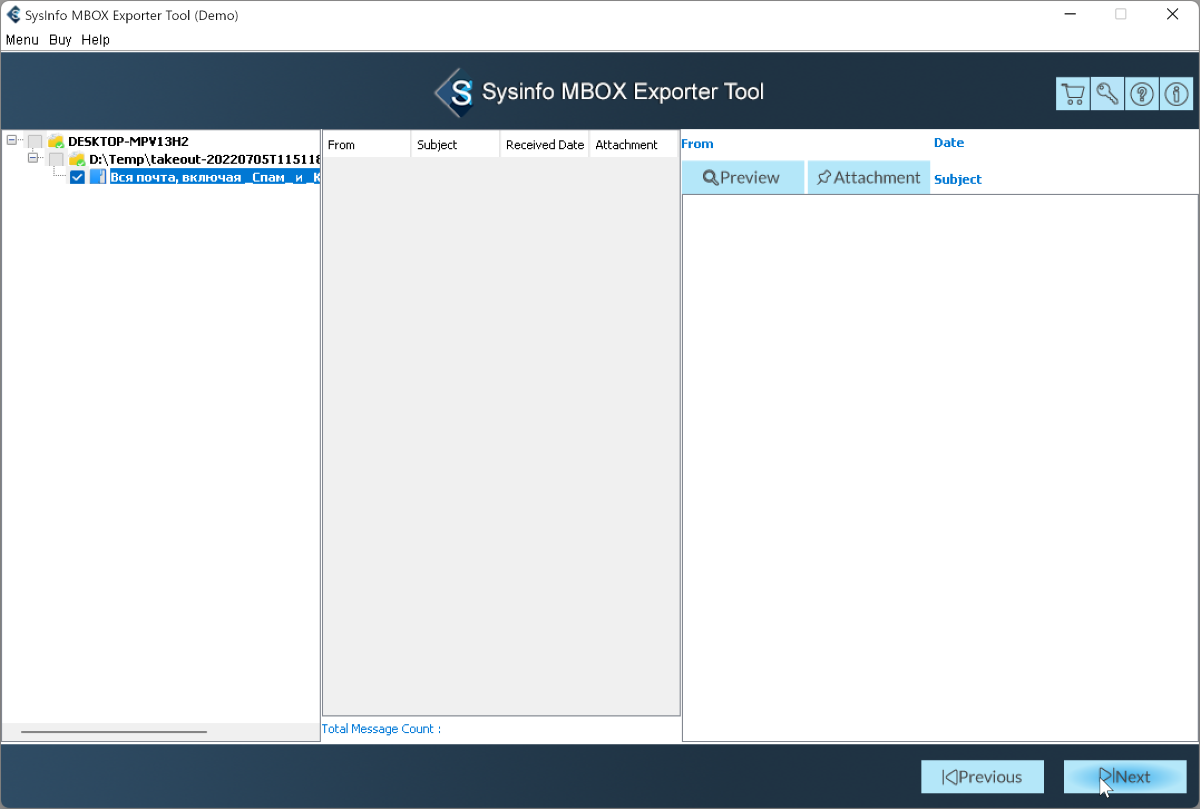Open the Help menu
The height and width of the screenshot is (809, 1200).
[96, 40]
